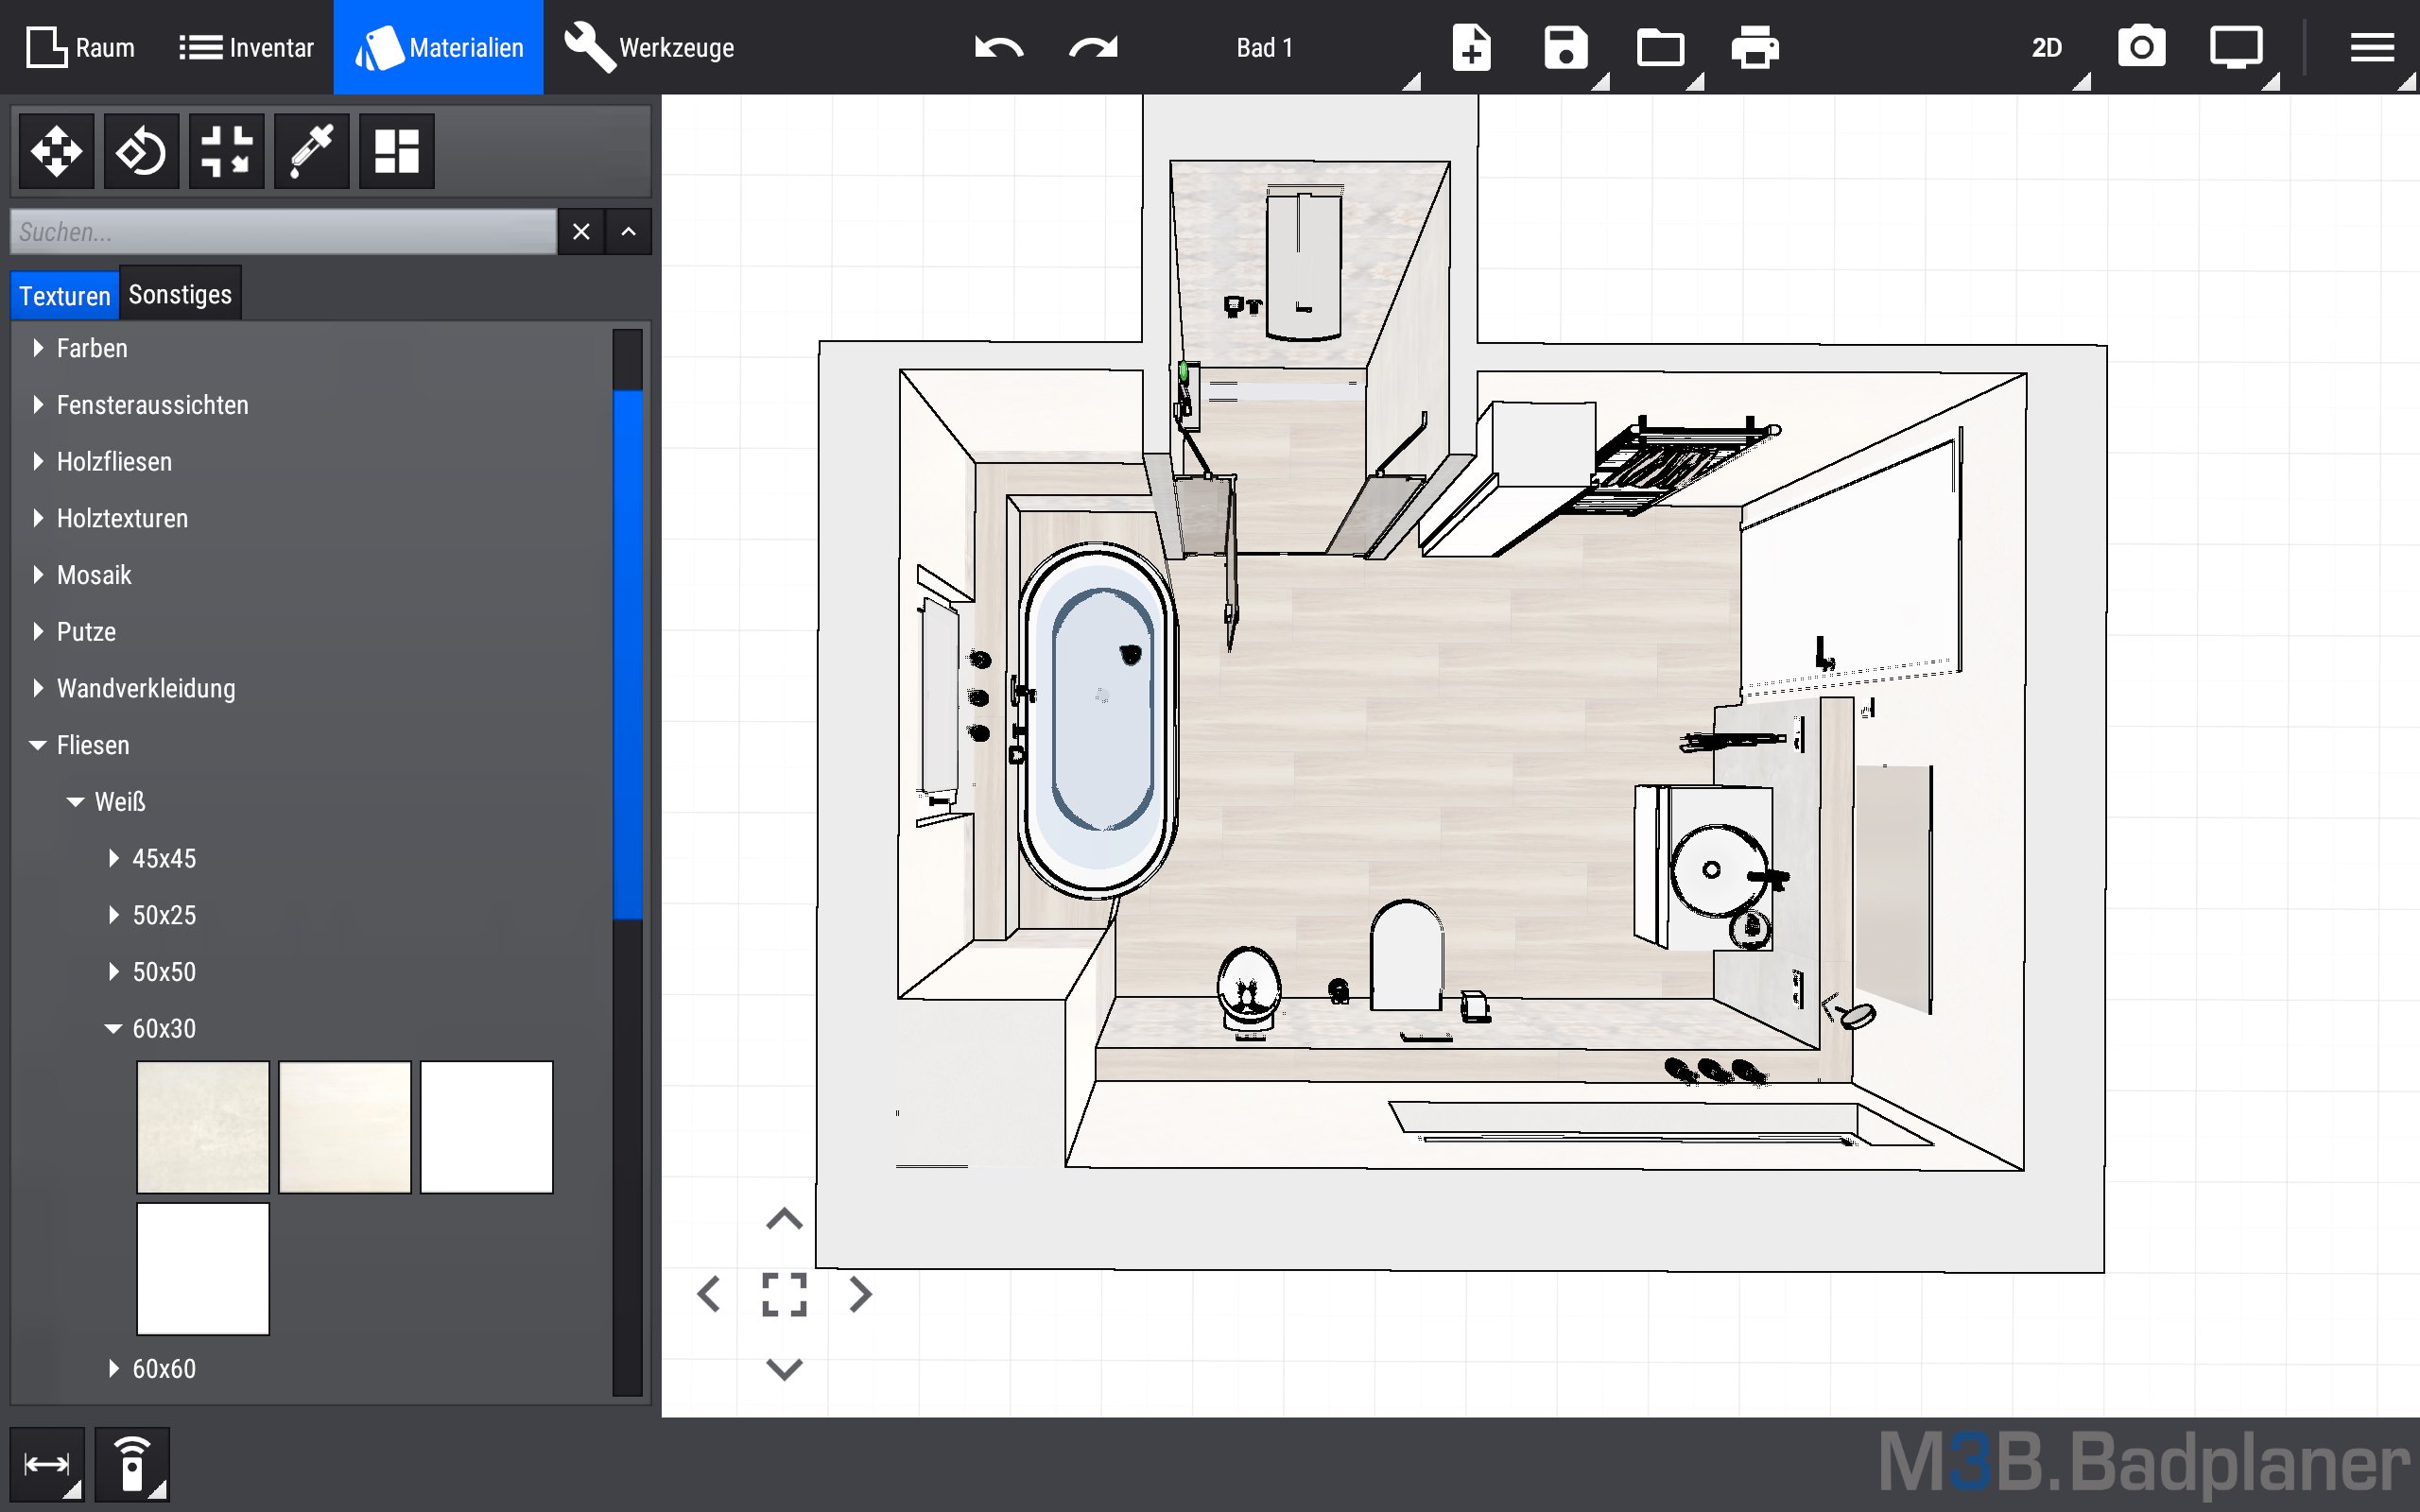
Task: Collapse the search panel with chevron
Action: pyautogui.click(x=628, y=232)
